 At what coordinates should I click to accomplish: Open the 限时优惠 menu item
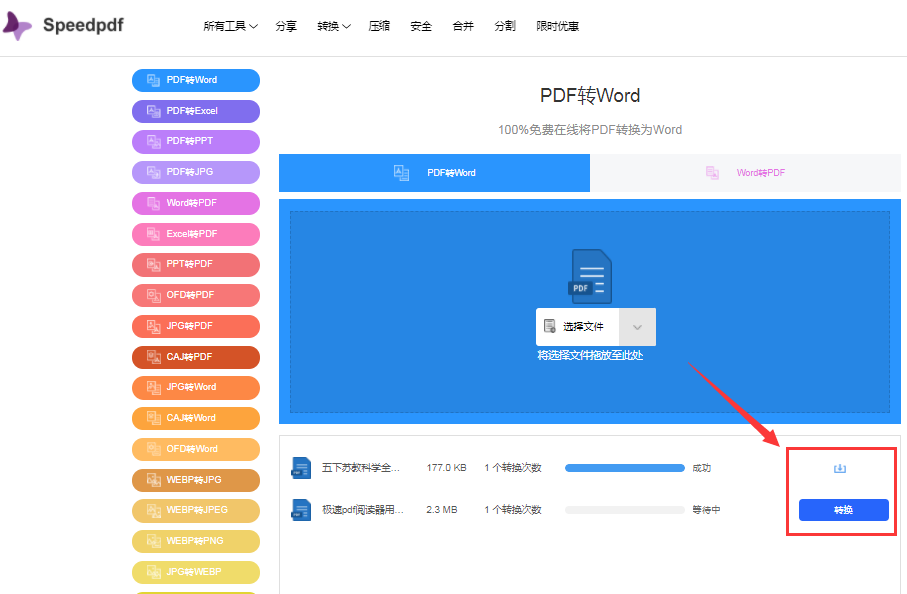[557, 26]
